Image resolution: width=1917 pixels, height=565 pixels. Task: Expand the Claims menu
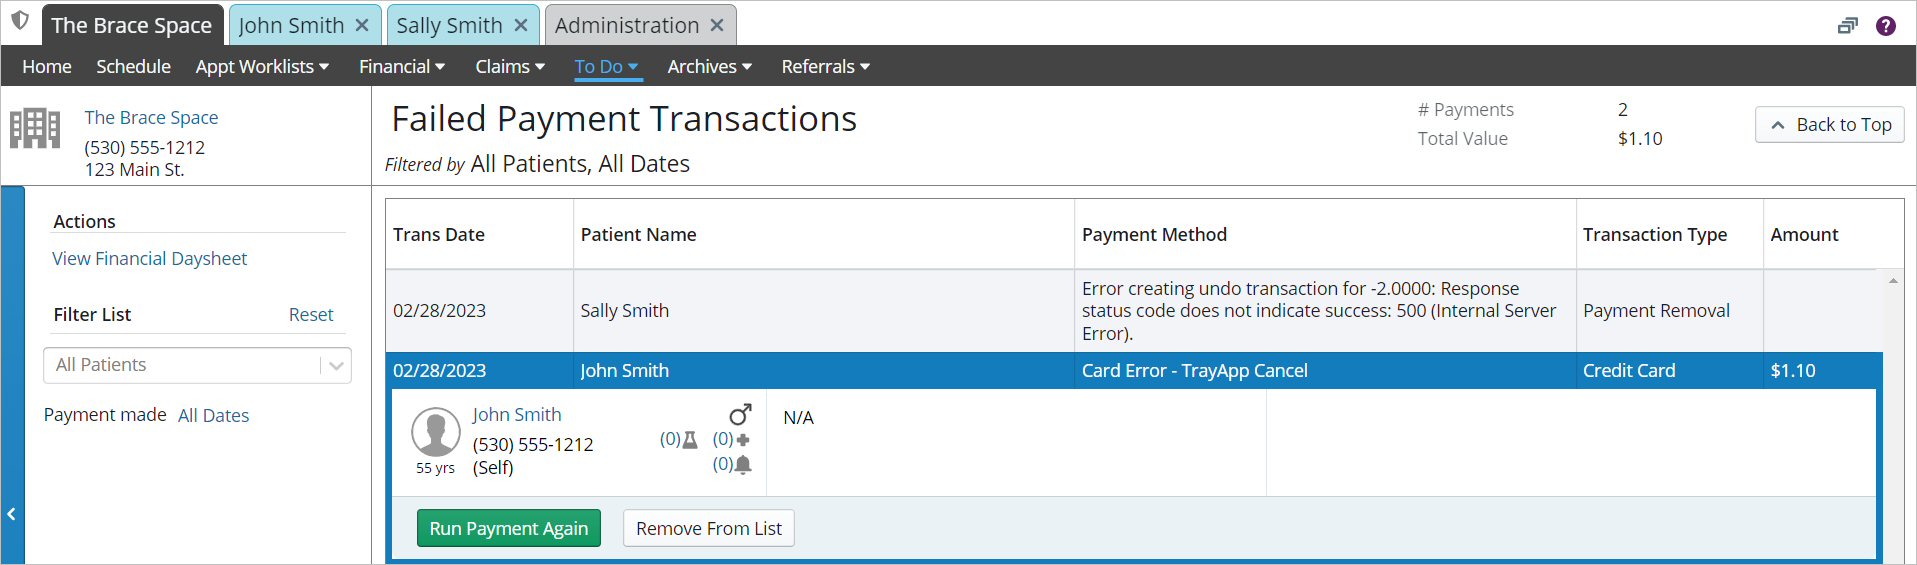click(x=510, y=67)
